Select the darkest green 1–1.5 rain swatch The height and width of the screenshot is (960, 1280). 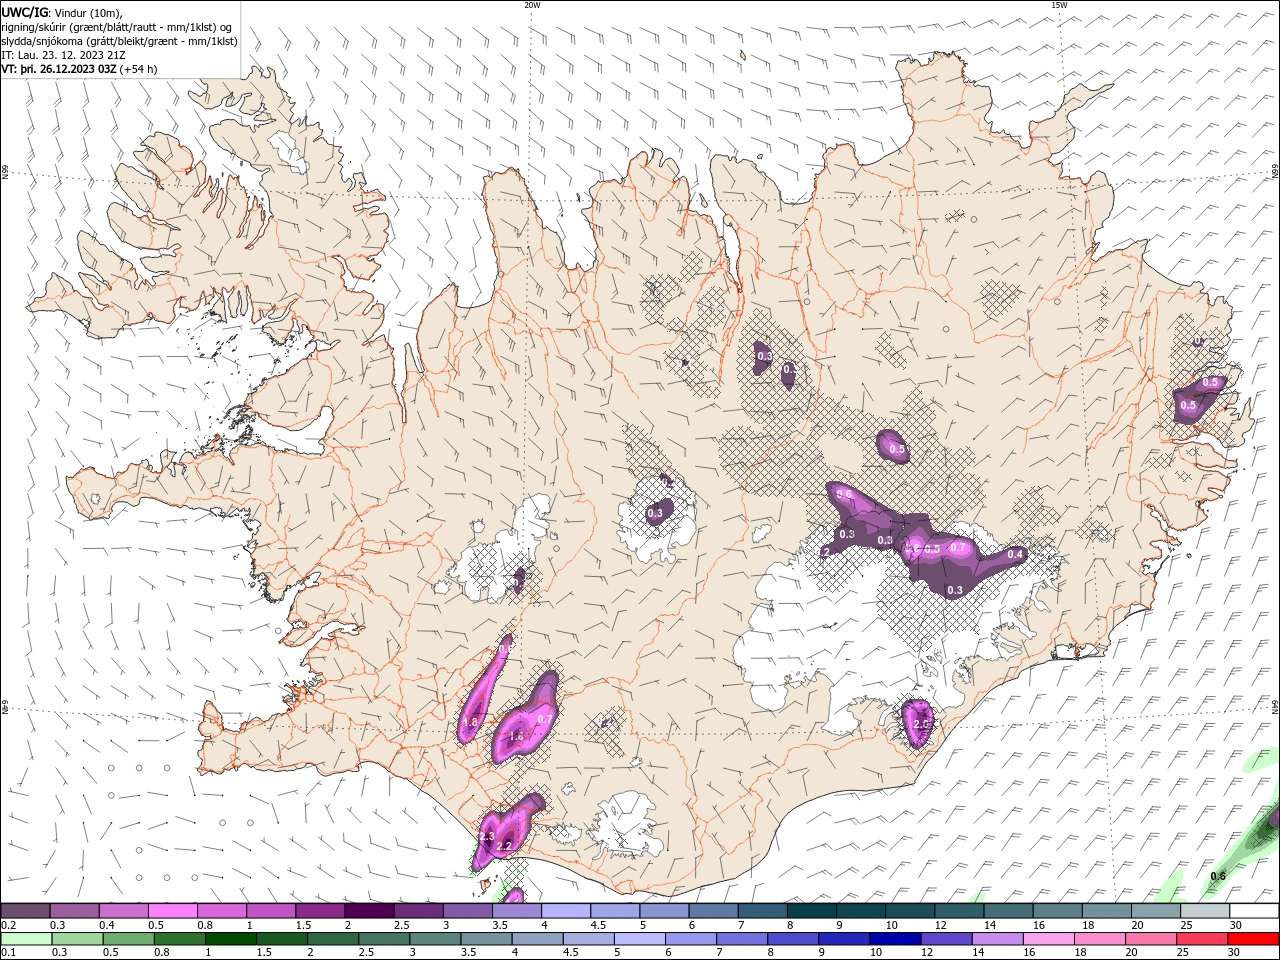pos(230,939)
